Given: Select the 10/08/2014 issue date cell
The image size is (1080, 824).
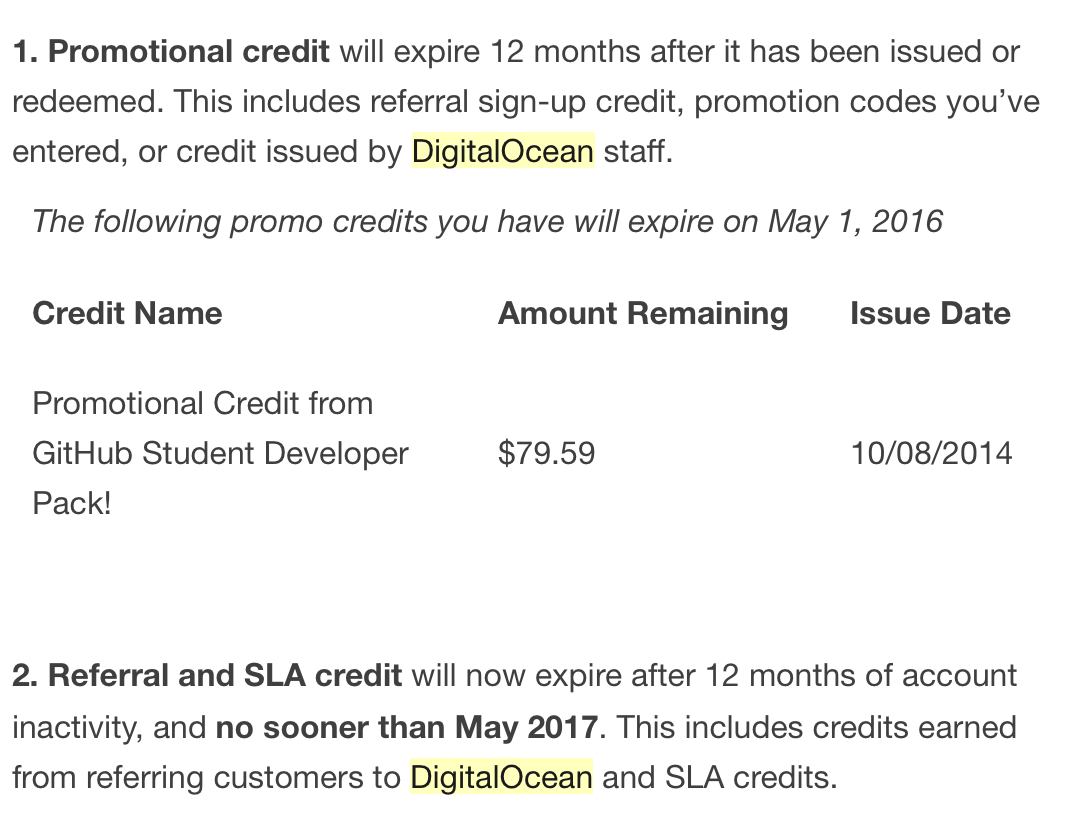Looking at the screenshot, I should pyautogui.click(x=931, y=453).
